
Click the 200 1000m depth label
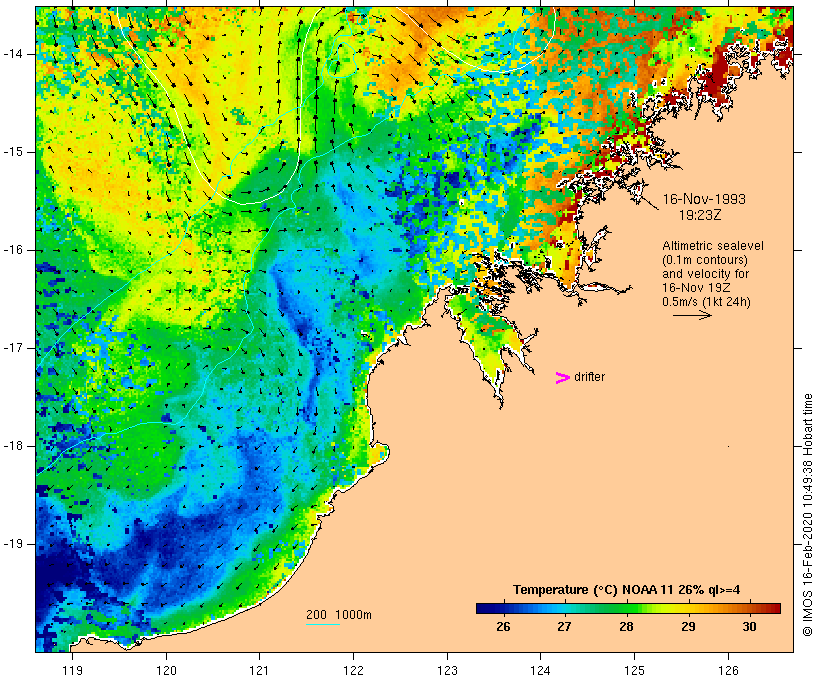pos(339,615)
